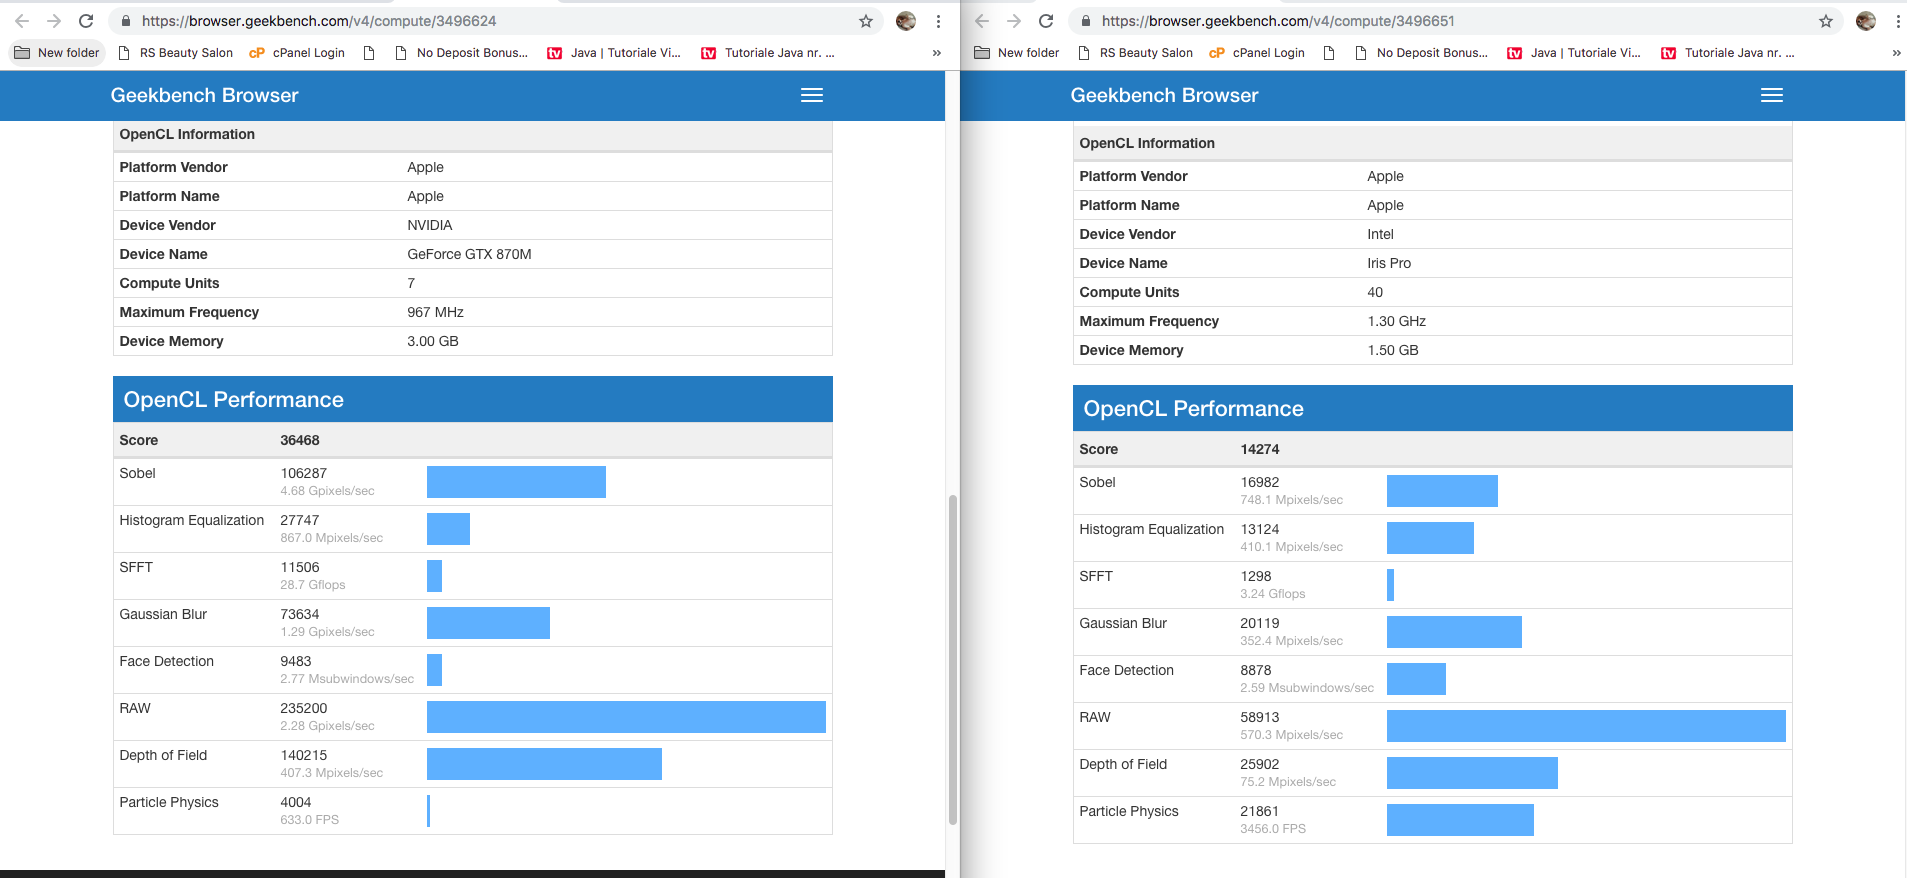Click reload in the GeForce GTX 870M window
The height and width of the screenshot is (878, 1907).
coord(86,21)
